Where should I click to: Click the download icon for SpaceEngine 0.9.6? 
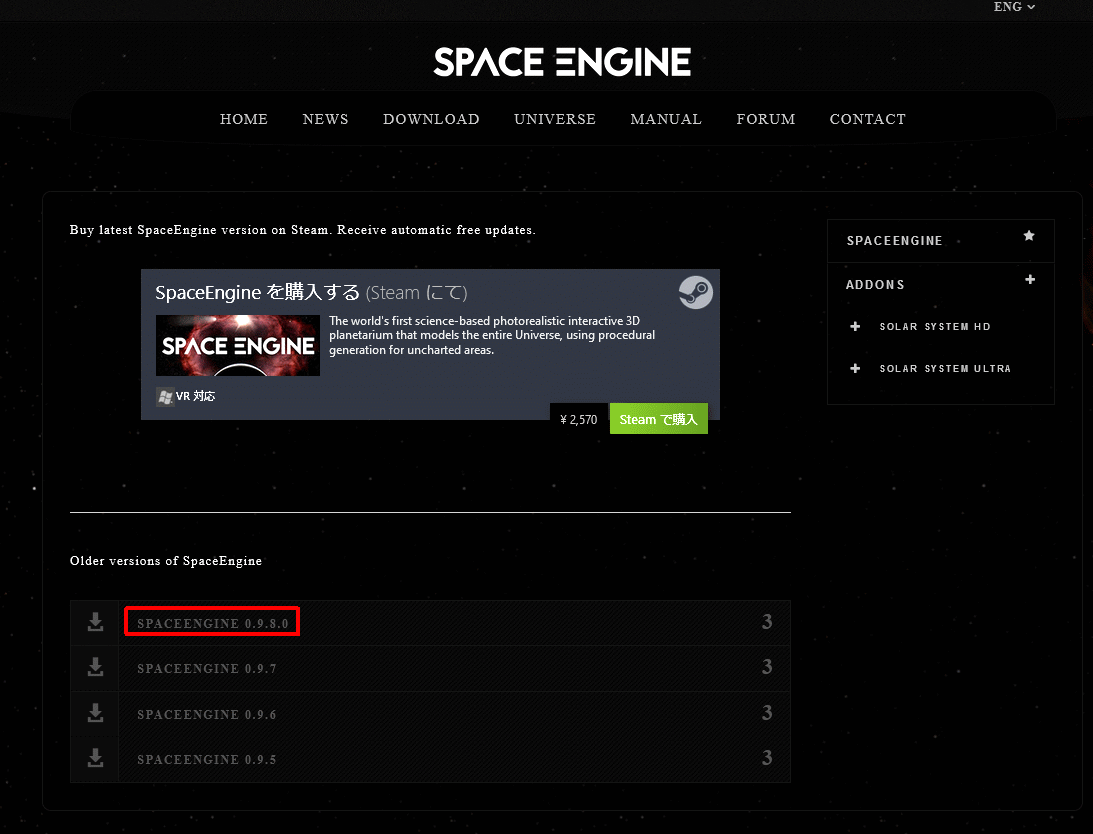(95, 713)
